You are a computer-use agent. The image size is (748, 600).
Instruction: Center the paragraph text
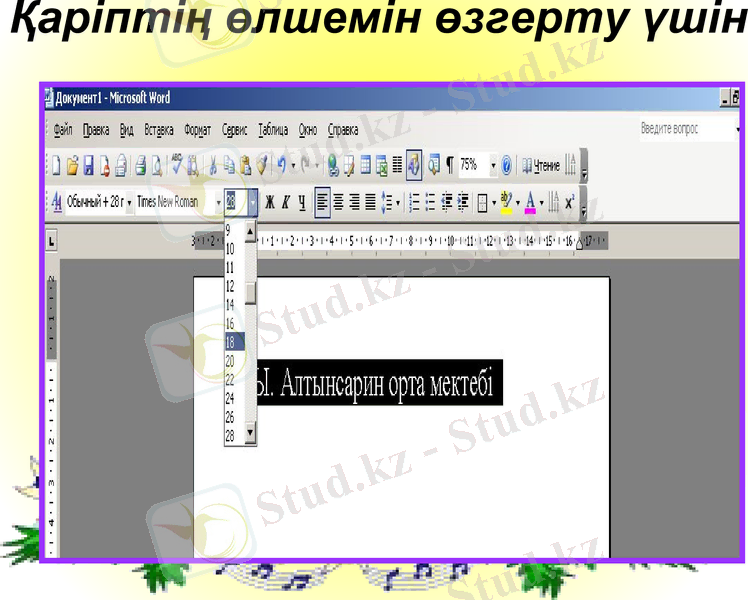tap(338, 203)
